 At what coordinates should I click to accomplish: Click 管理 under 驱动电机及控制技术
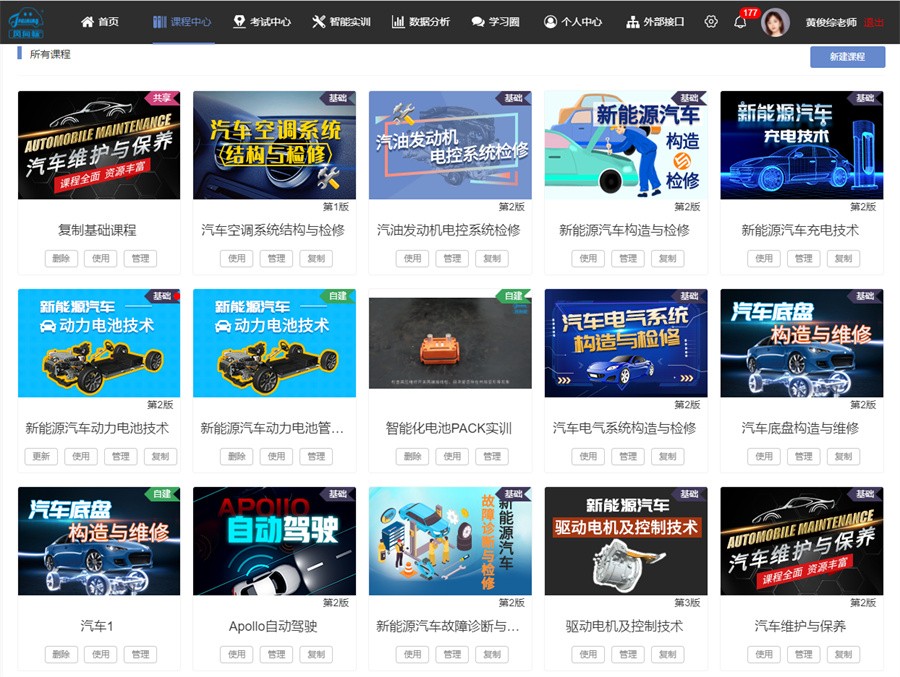tap(627, 654)
